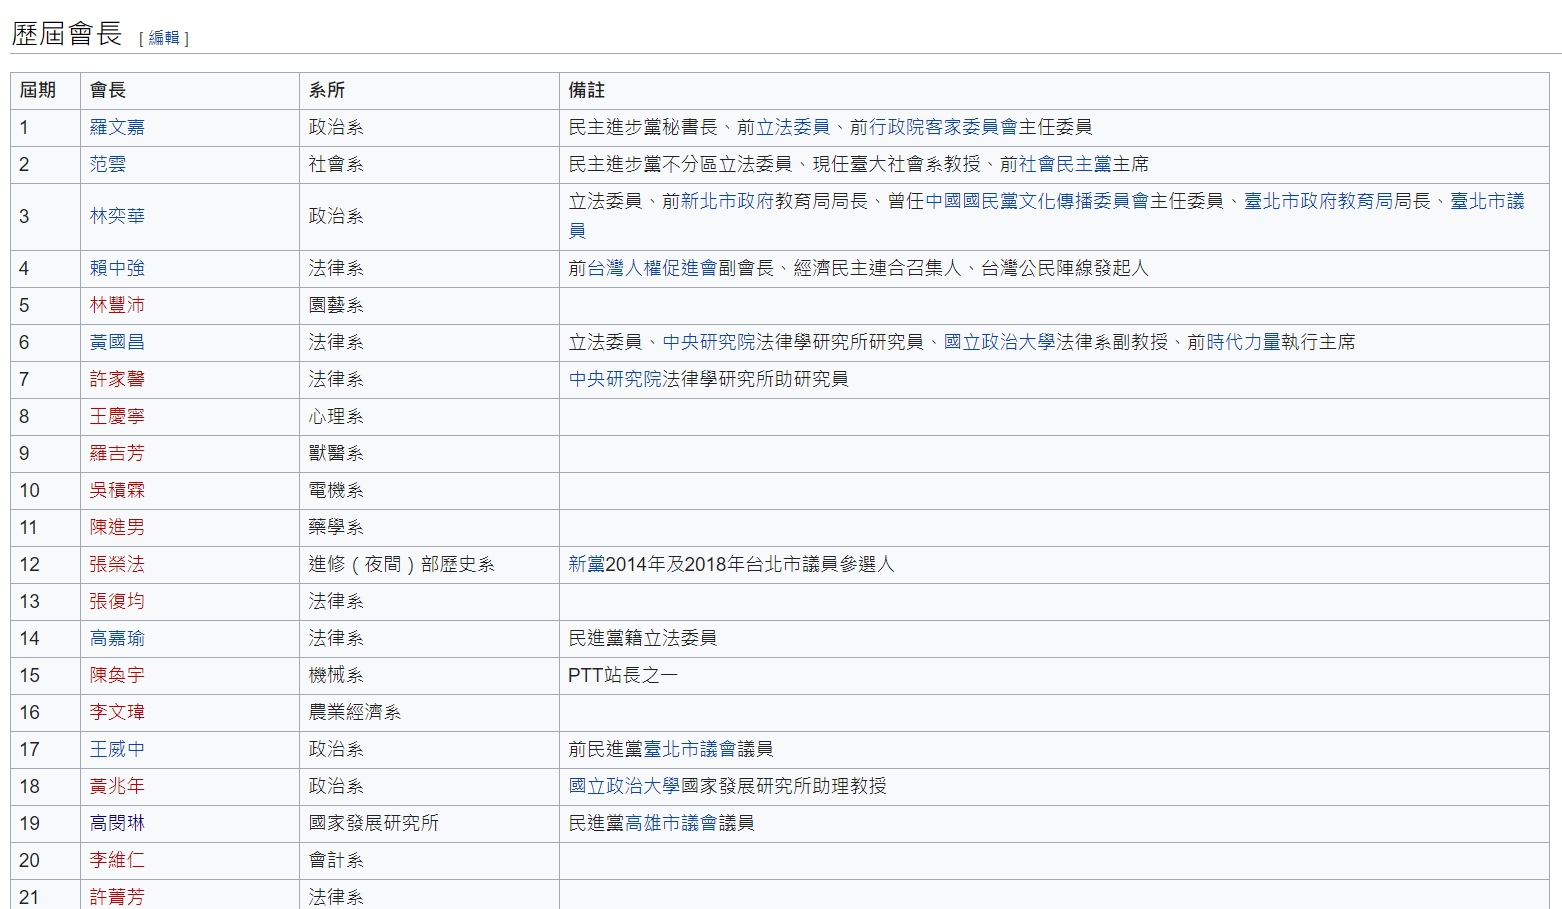This screenshot has width=1562, height=909.
Task: Visit the 王威中 page
Action: [x=117, y=749]
